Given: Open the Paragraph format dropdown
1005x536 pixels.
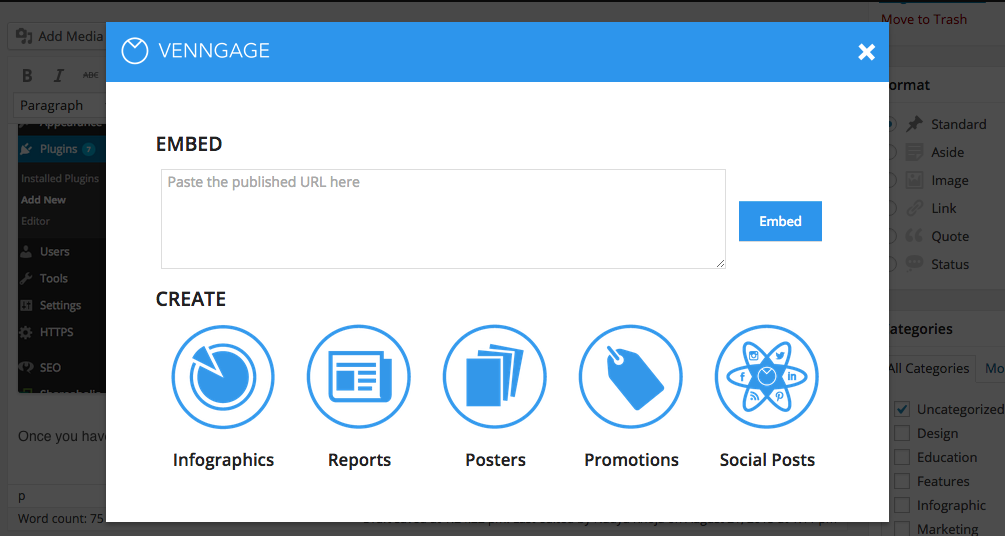Looking at the screenshot, I should [x=60, y=105].
